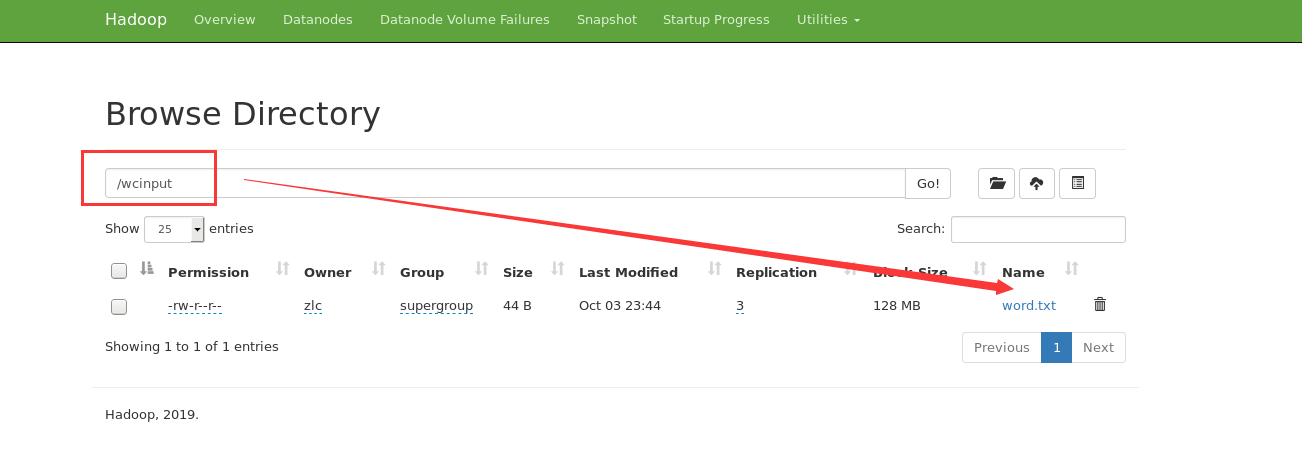The image size is (1302, 462).
Task: Sort the Last Modified column with its sort icon
Action: click(715, 269)
